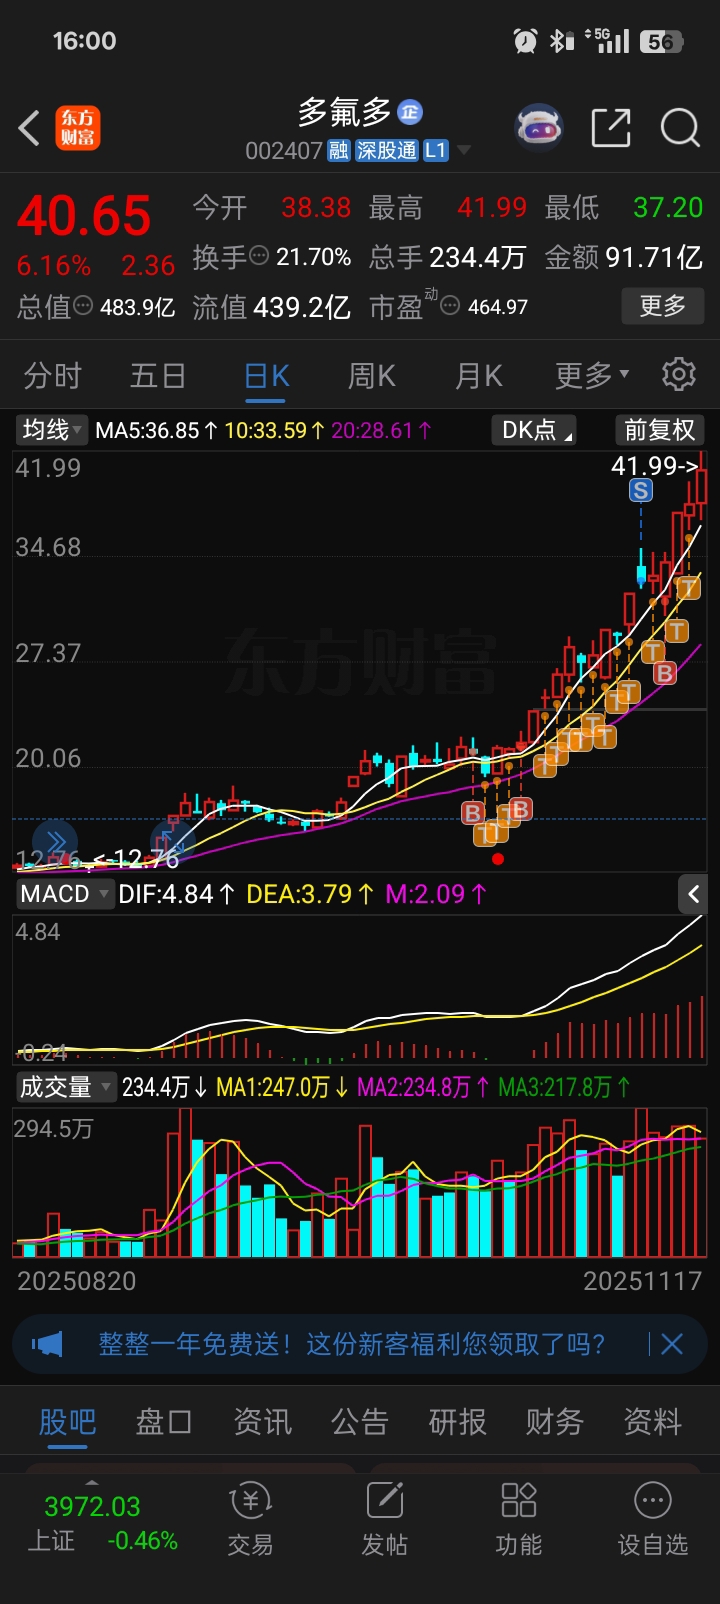Switch to 周K tab
Viewport: 720px width, 1604px height.
click(x=371, y=375)
